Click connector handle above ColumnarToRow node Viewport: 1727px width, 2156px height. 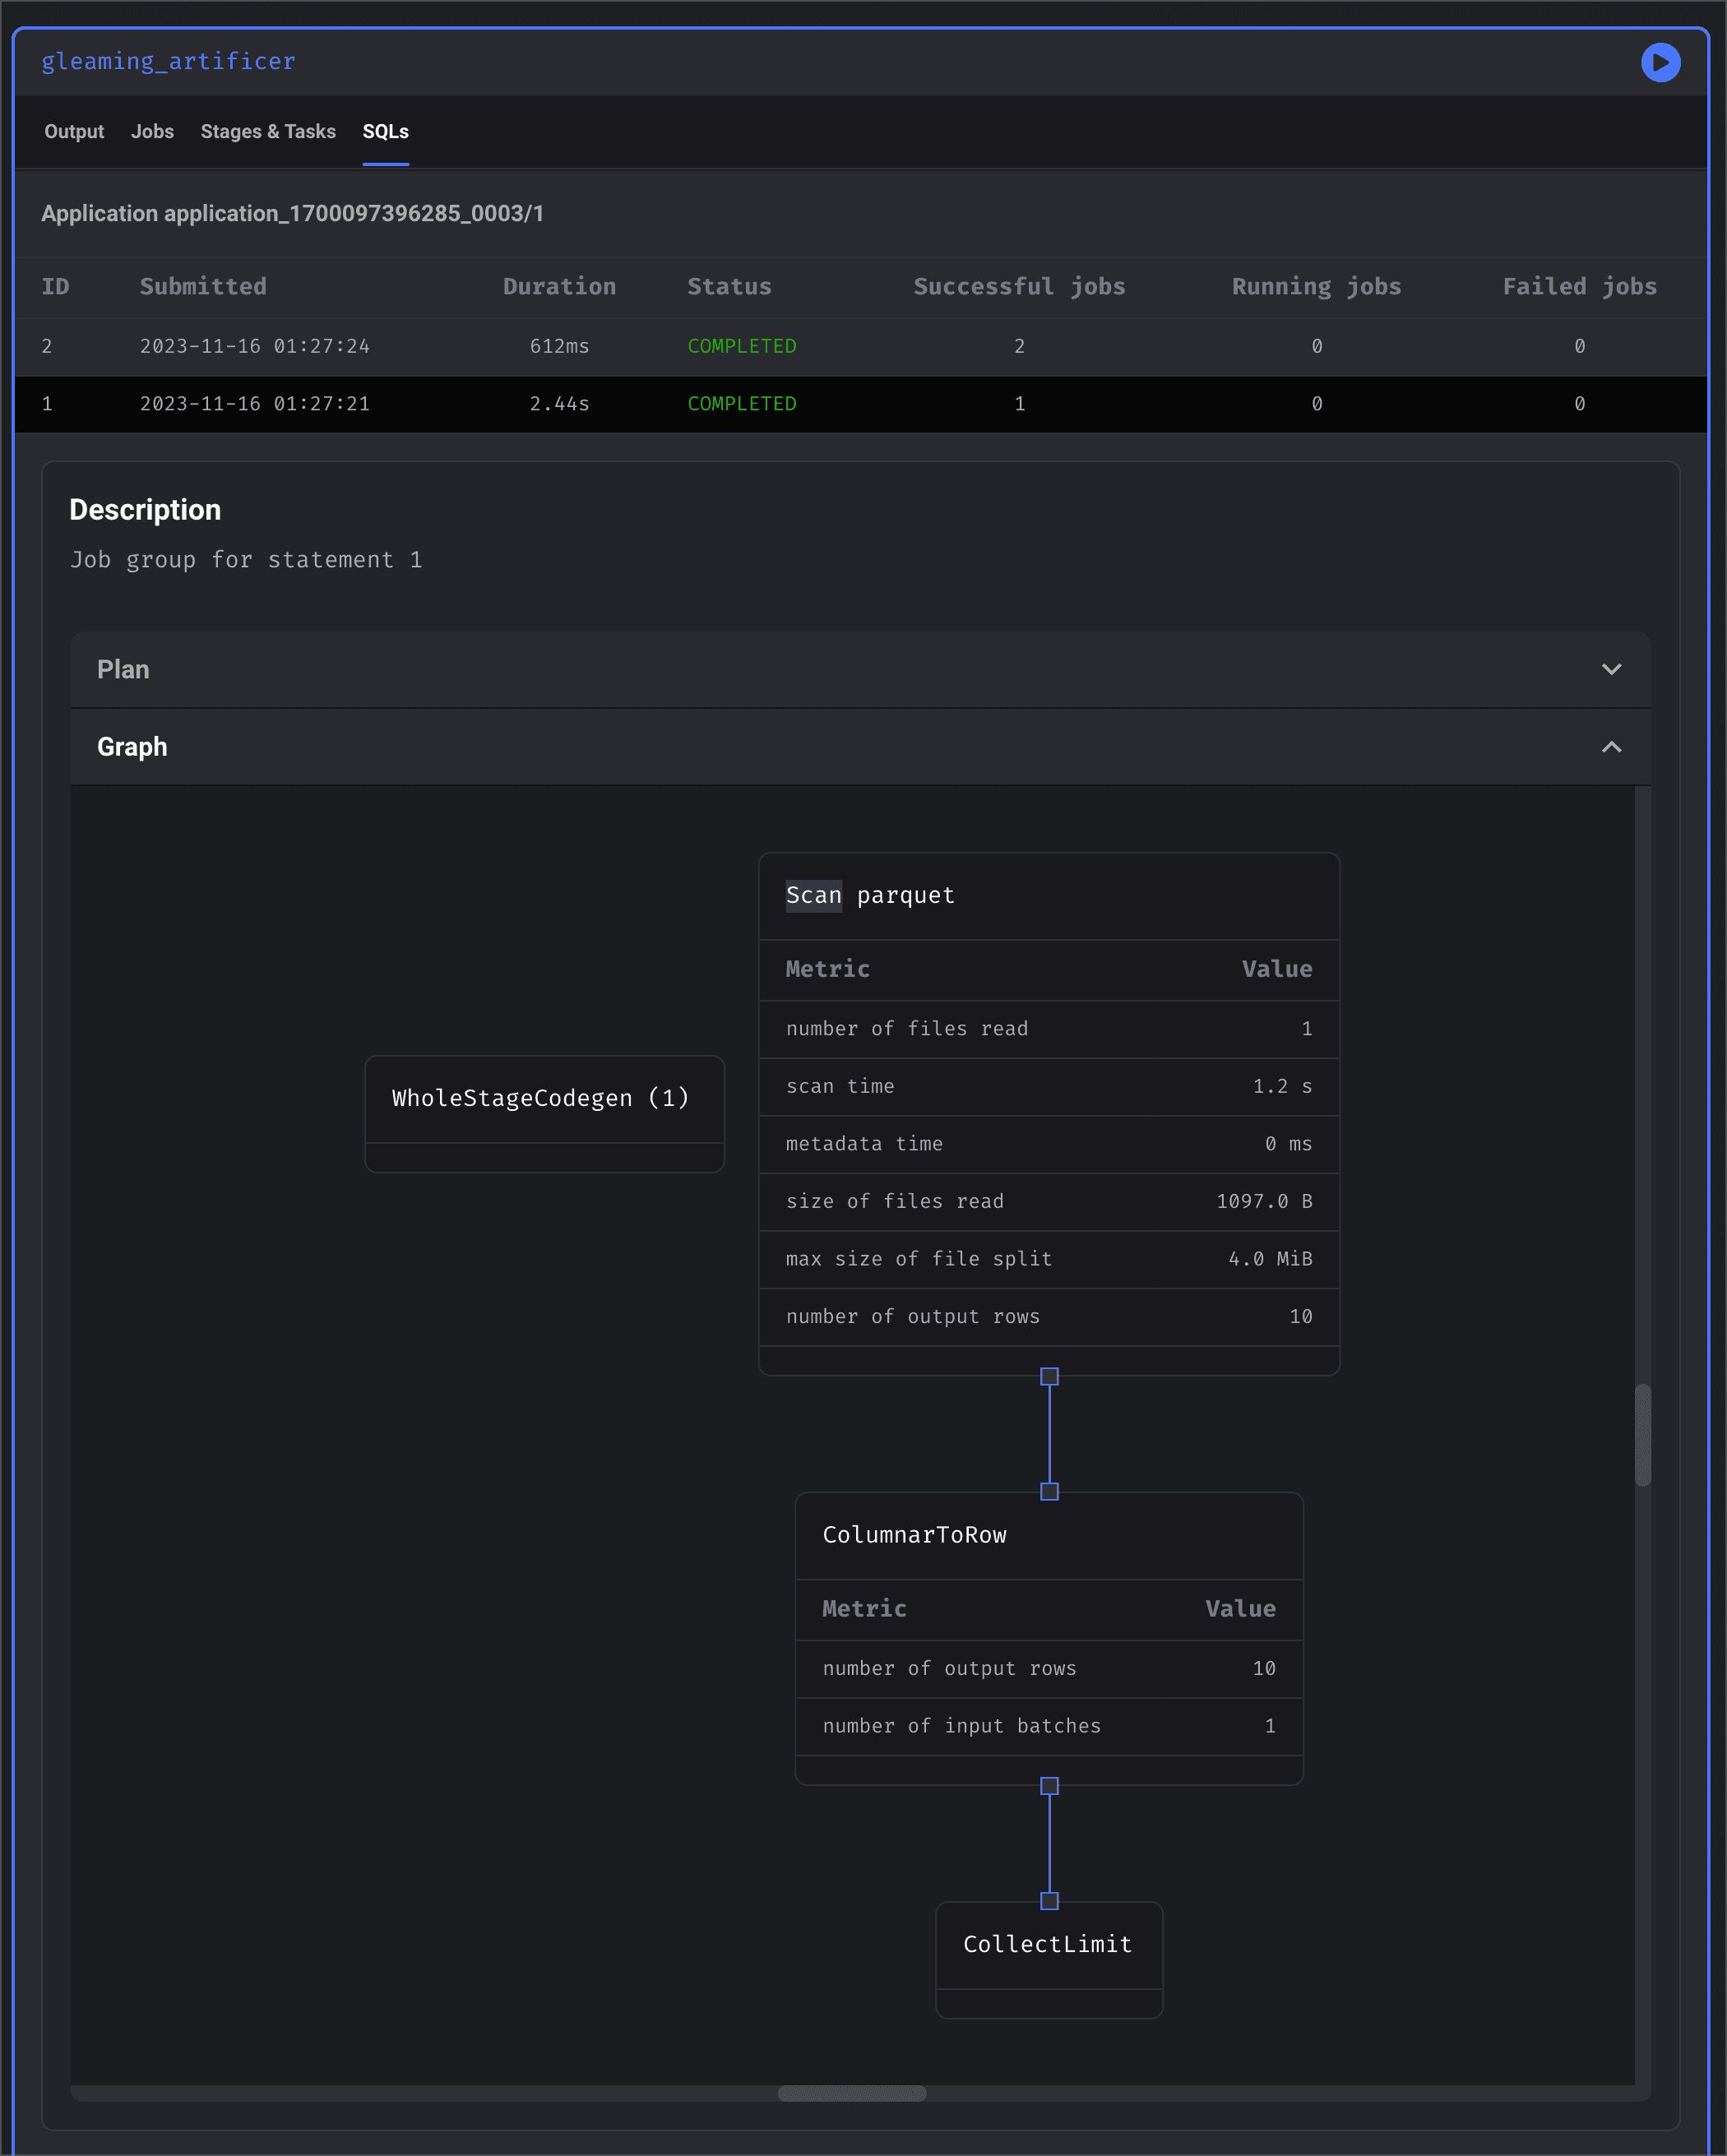click(x=1049, y=1491)
